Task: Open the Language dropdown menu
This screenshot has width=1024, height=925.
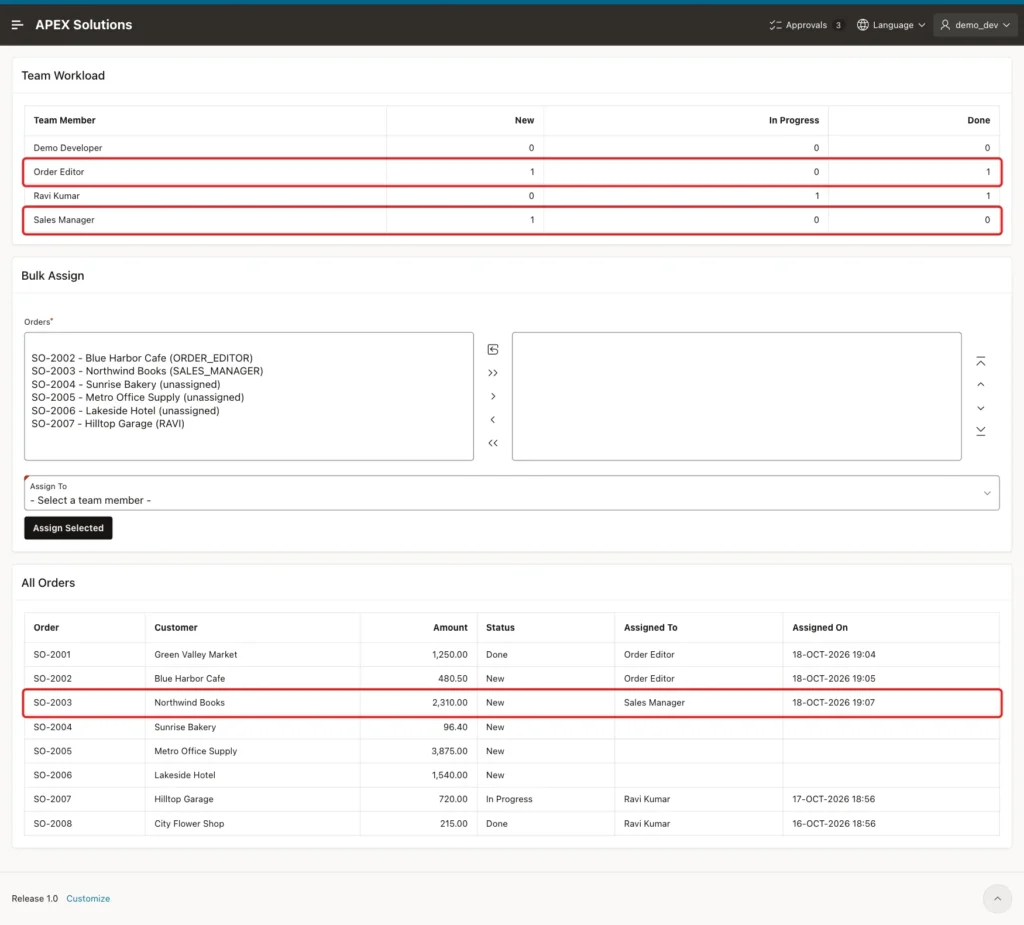Action: pyautogui.click(x=891, y=25)
